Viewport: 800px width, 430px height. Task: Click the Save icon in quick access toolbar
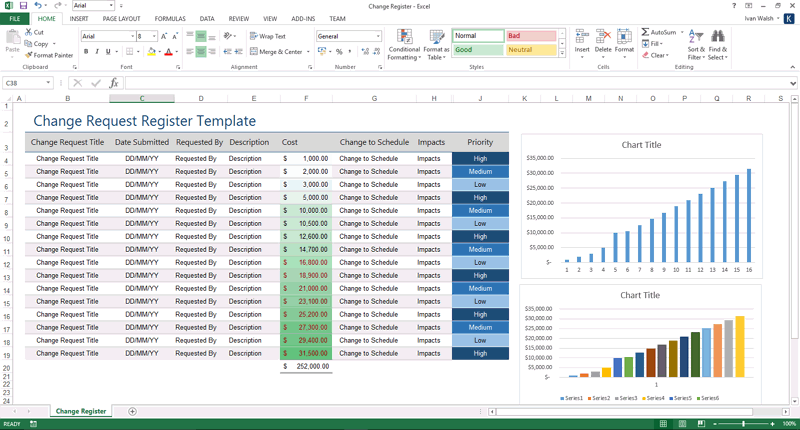(23, 6)
